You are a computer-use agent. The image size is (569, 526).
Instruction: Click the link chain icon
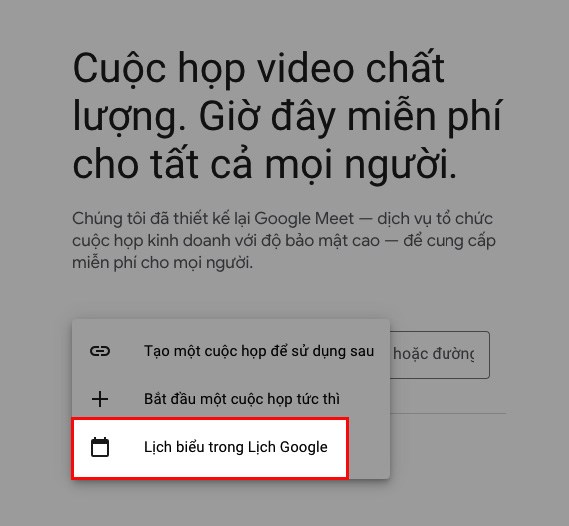pyautogui.click(x=100, y=351)
